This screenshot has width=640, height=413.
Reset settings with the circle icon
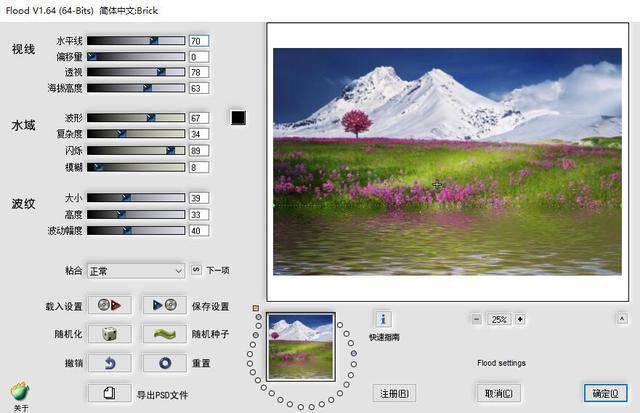pos(164,363)
